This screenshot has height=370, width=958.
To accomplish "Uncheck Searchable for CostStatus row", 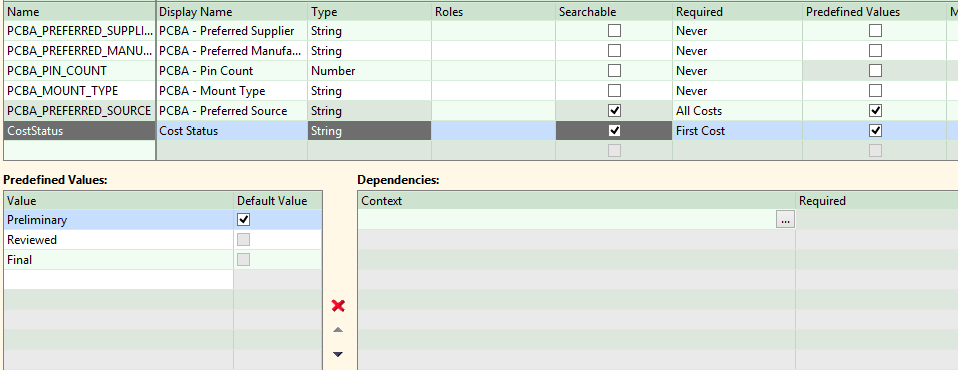I will click(615, 131).
